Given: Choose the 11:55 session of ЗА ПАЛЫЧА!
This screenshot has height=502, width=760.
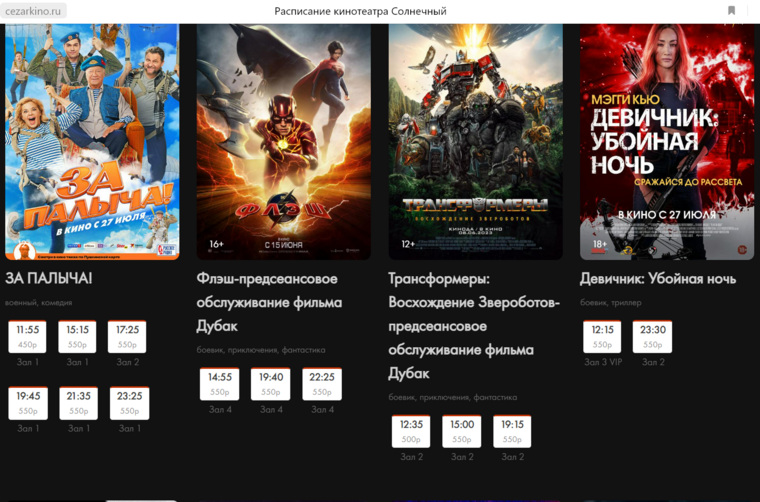Looking at the screenshot, I should click(27, 336).
